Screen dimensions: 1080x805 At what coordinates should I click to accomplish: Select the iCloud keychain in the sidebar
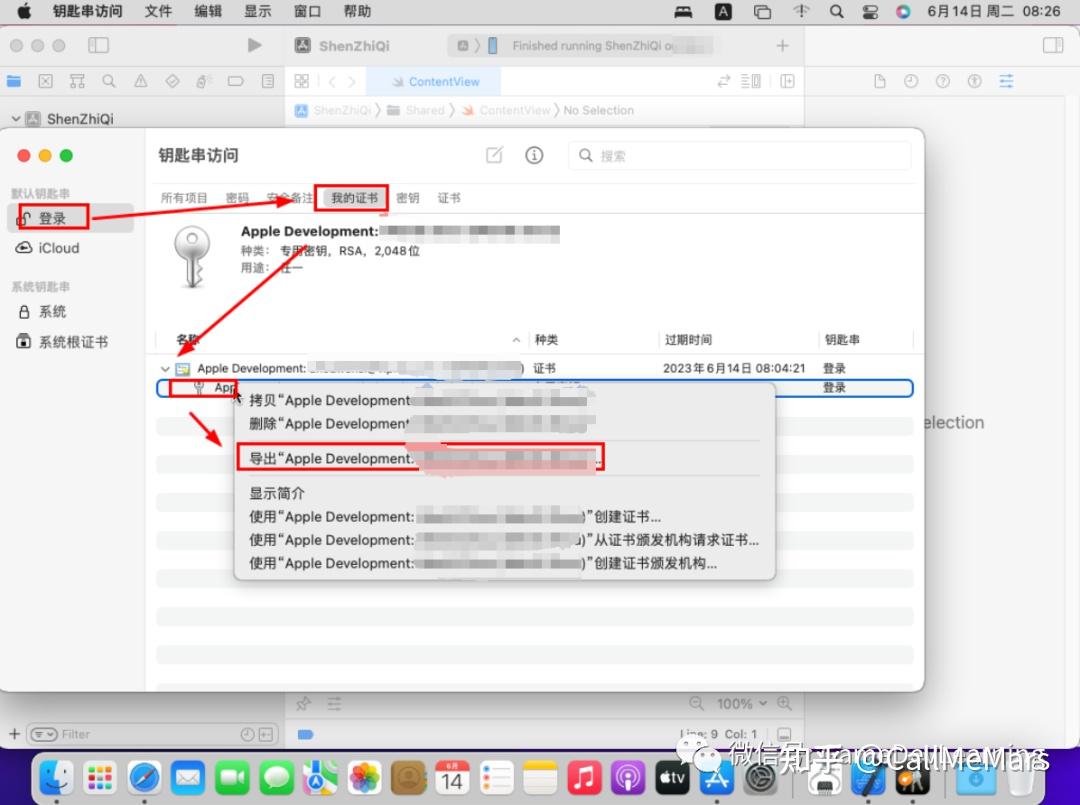tap(48, 248)
